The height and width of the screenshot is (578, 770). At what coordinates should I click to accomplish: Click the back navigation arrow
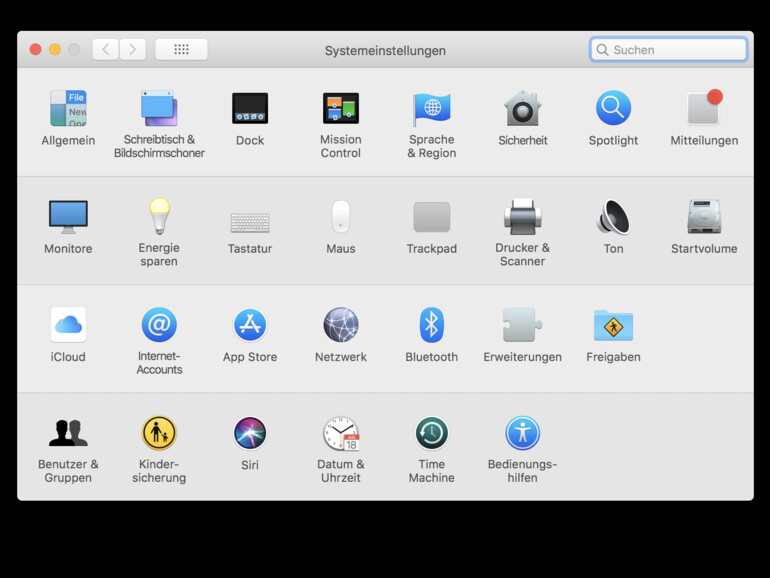(106, 49)
